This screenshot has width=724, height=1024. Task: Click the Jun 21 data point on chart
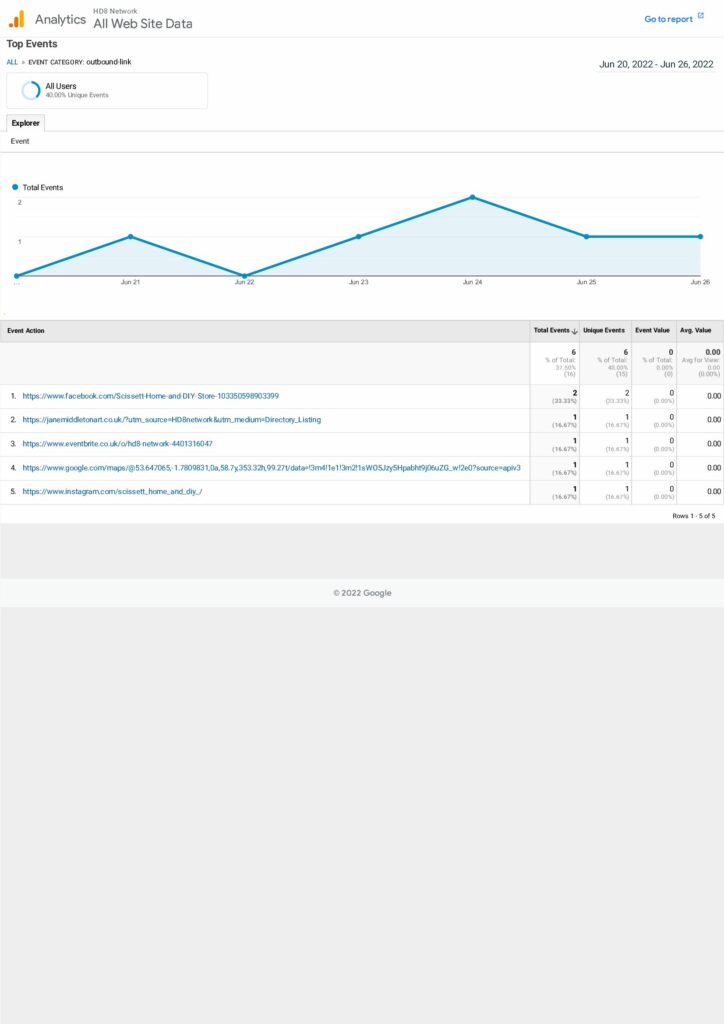[x=130, y=237]
